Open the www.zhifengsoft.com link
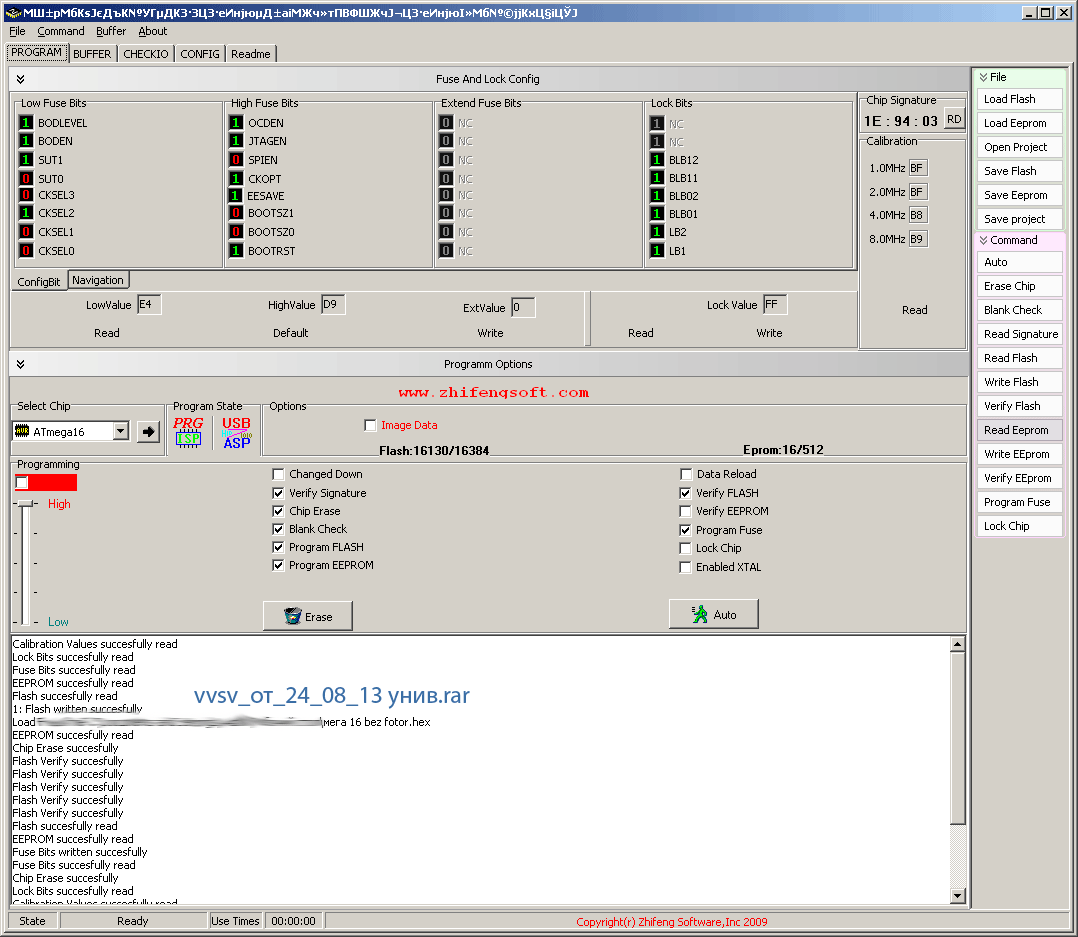 click(494, 393)
